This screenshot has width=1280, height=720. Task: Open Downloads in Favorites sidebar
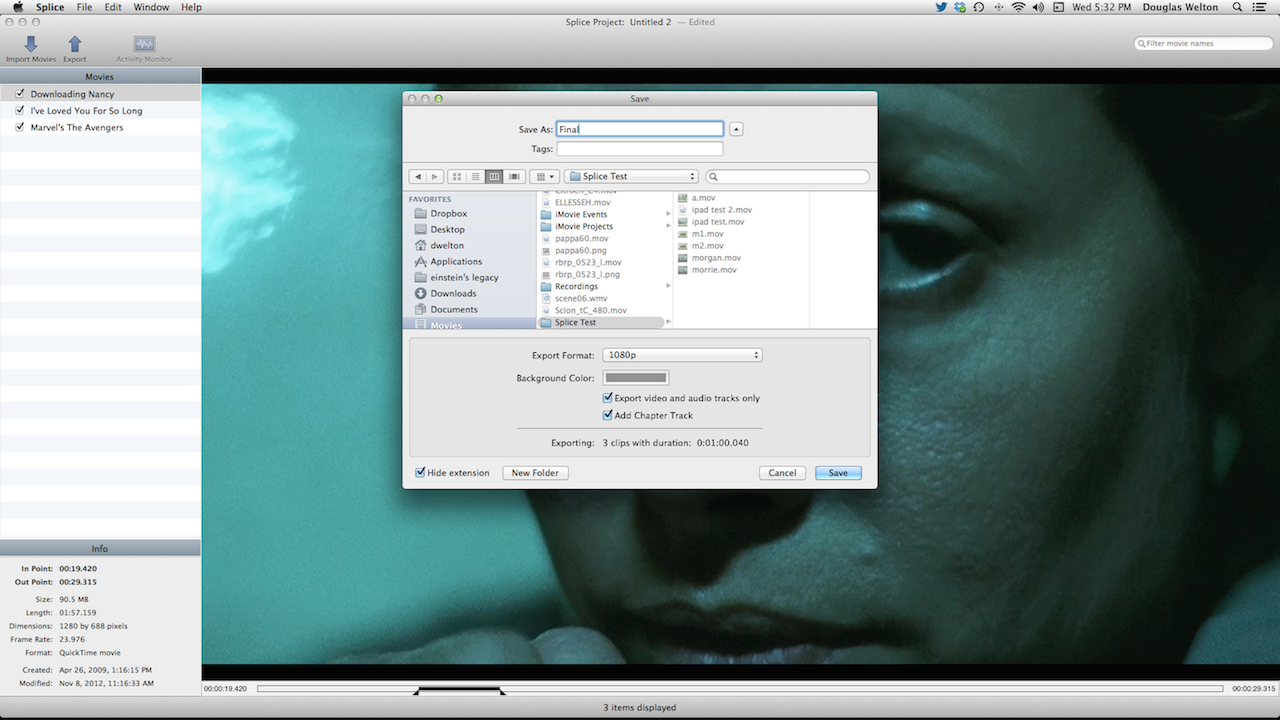(x=453, y=293)
